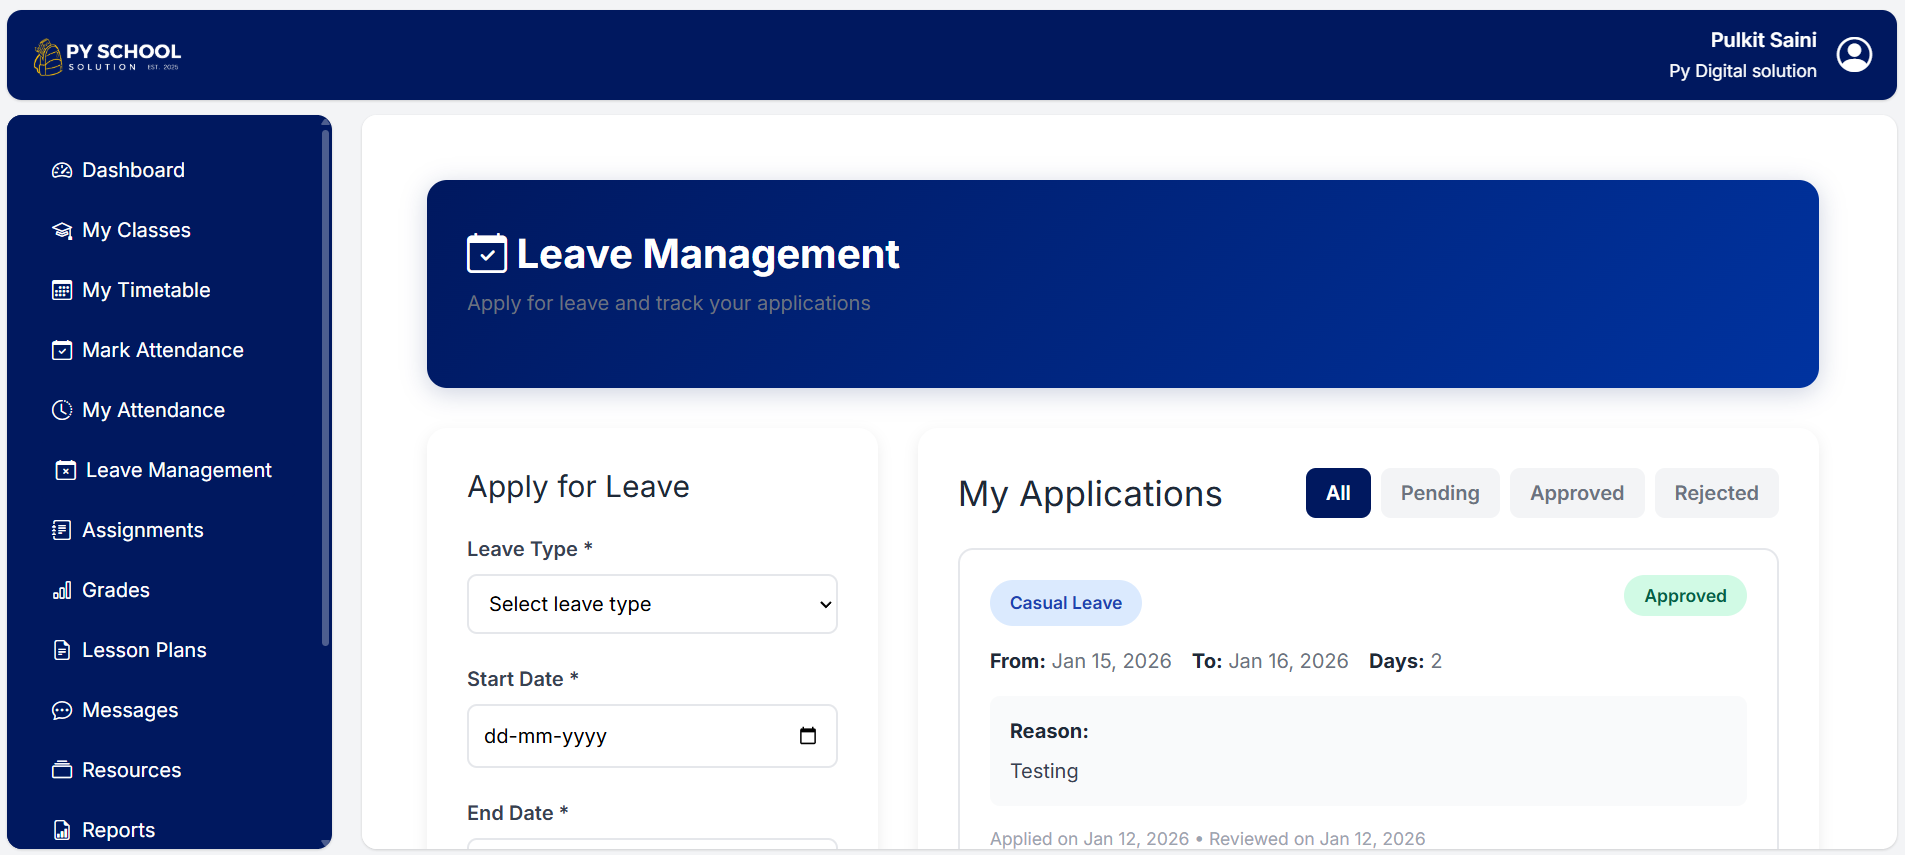Click 'Py Digital solution' organization text
The width and height of the screenshot is (1905, 855).
(1743, 71)
